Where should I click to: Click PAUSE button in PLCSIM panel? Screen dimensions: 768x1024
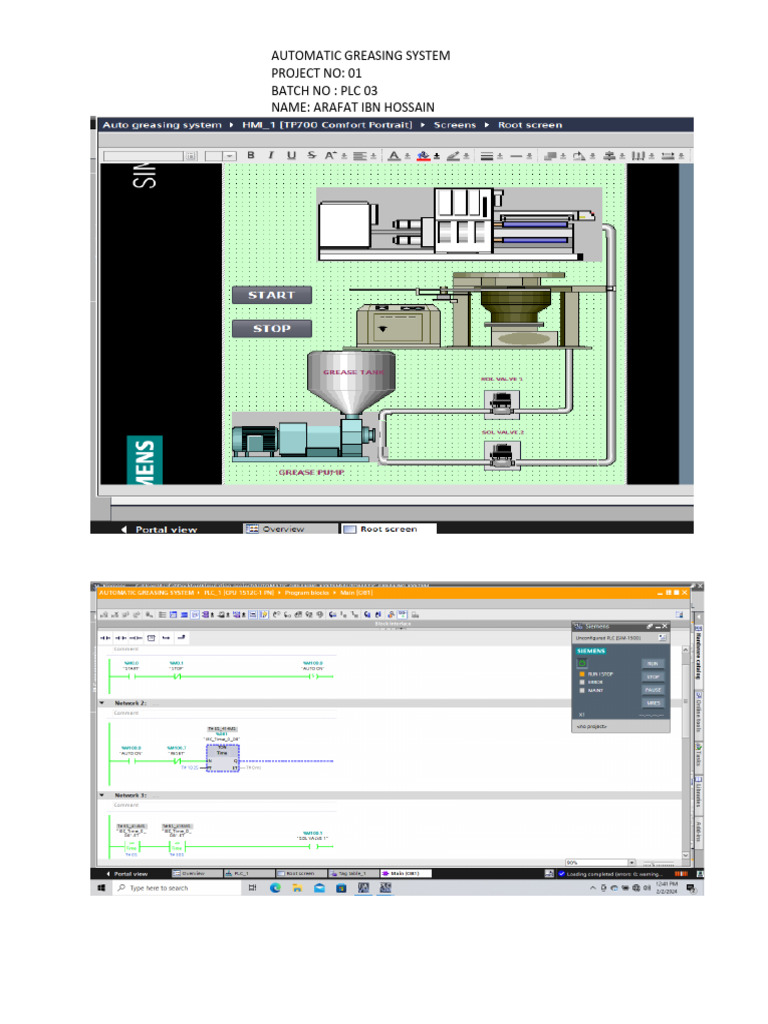pyautogui.click(x=652, y=690)
